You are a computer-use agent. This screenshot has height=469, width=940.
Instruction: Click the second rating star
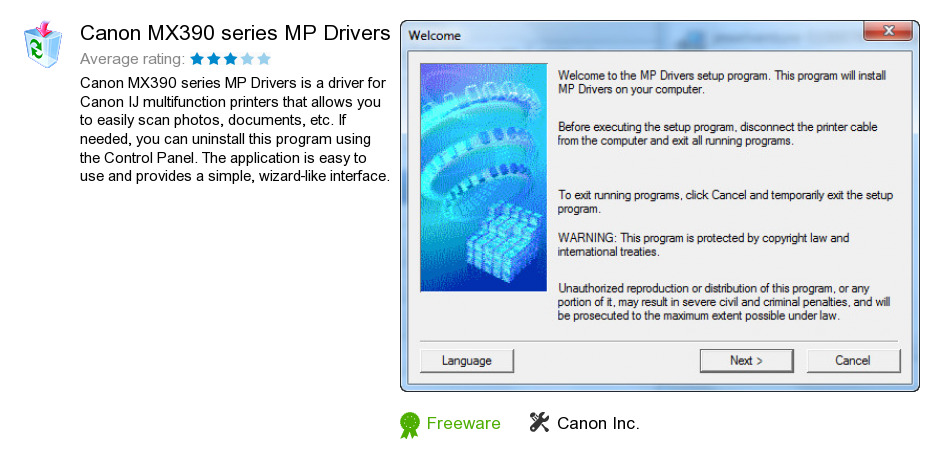214,59
